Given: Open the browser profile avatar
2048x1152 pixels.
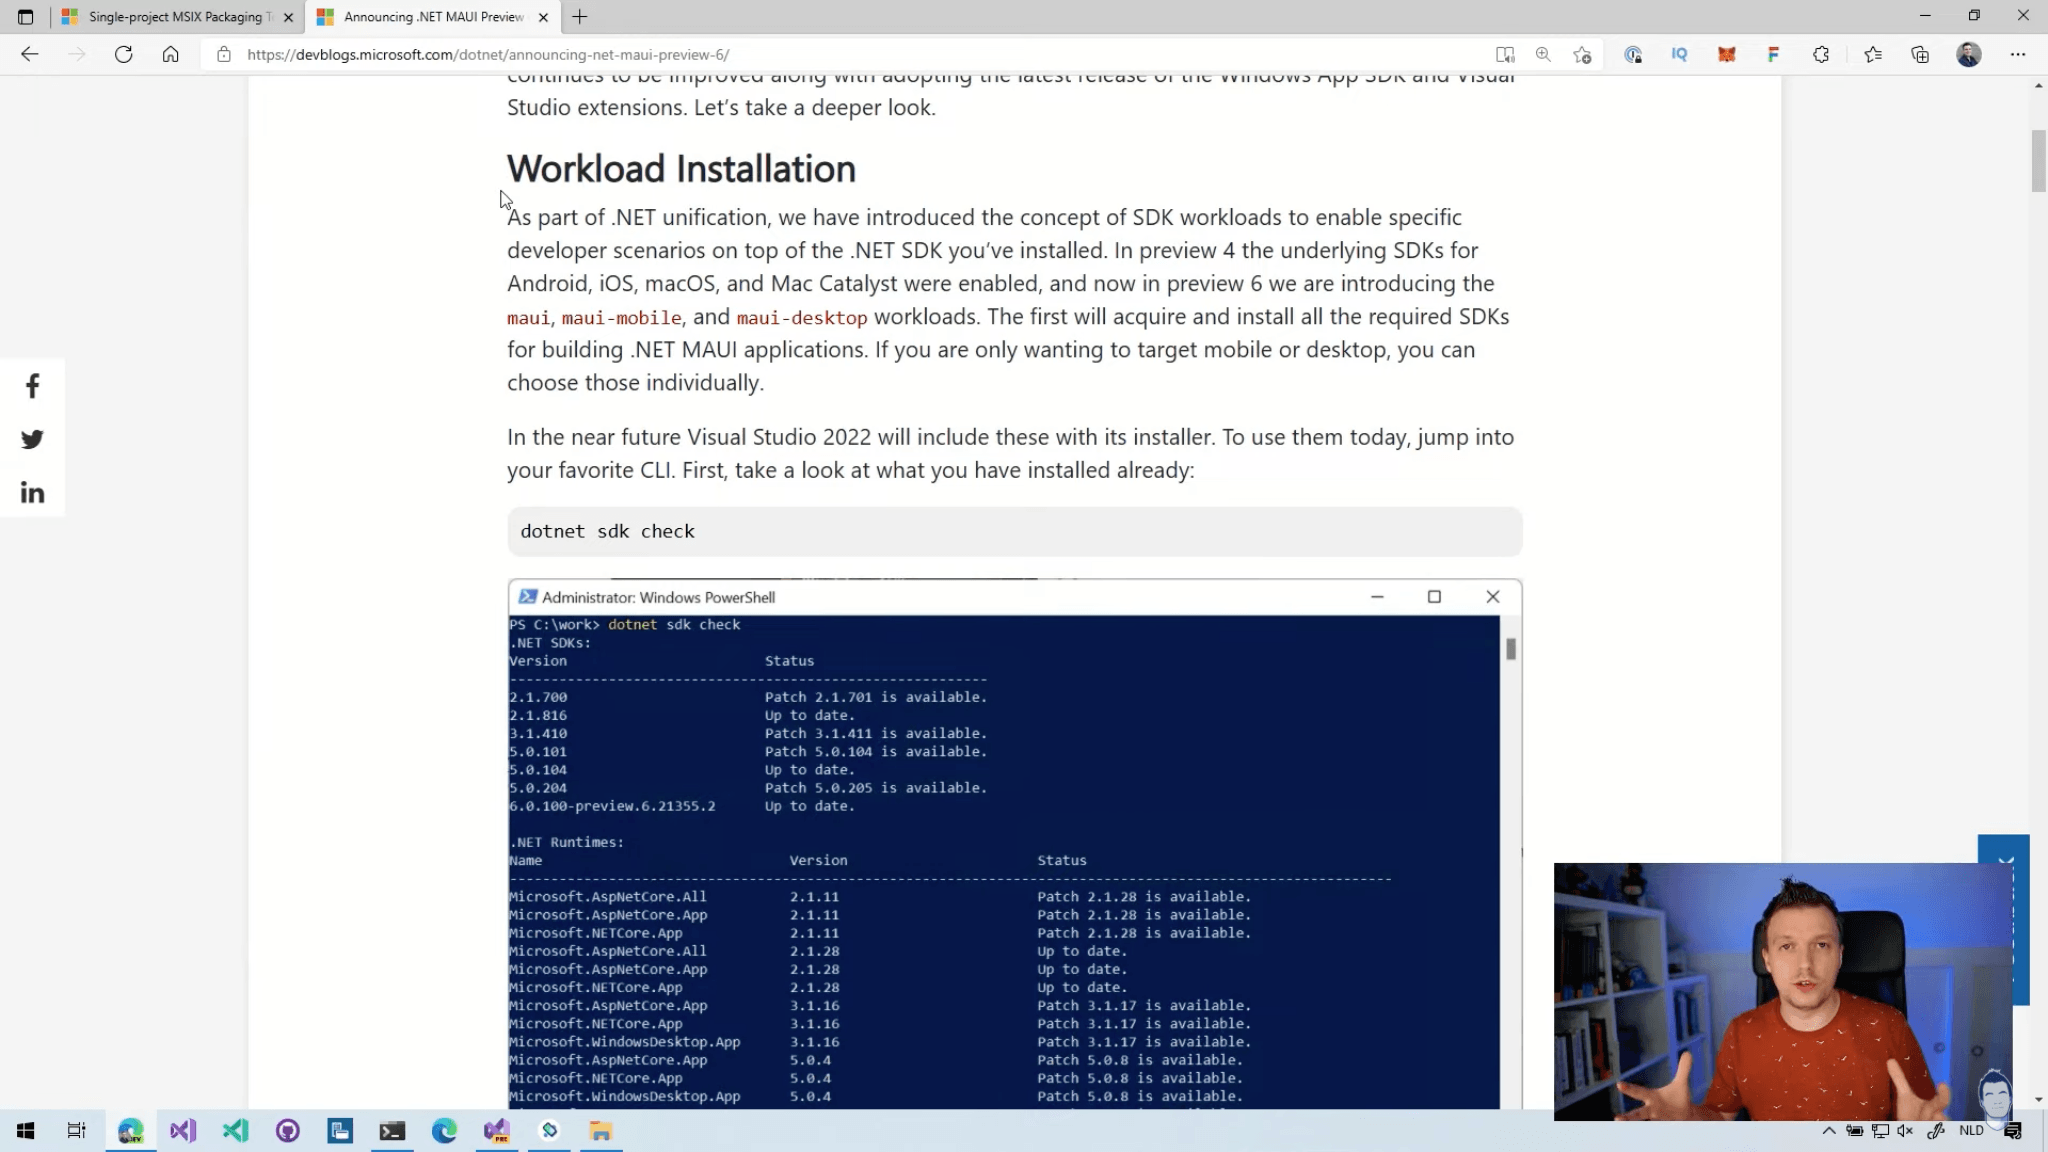Looking at the screenshot, I should click(1969, 55).
